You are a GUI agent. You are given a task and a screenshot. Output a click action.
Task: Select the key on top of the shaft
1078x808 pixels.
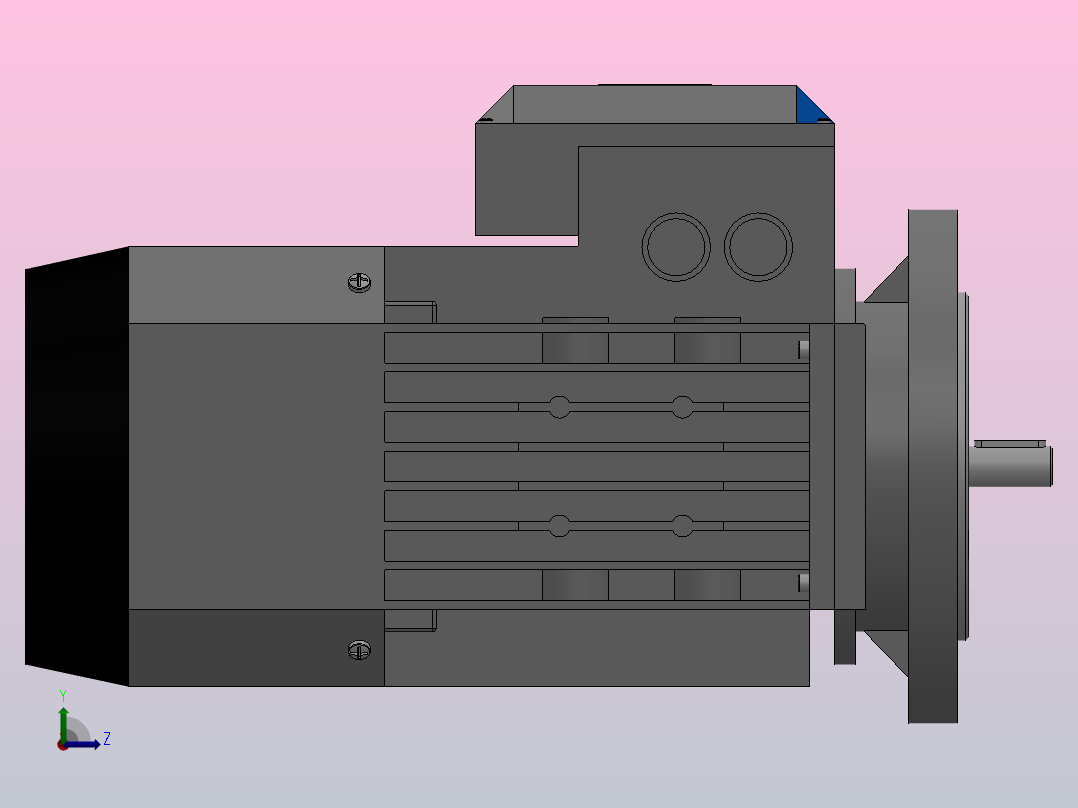click(1010, 444)
